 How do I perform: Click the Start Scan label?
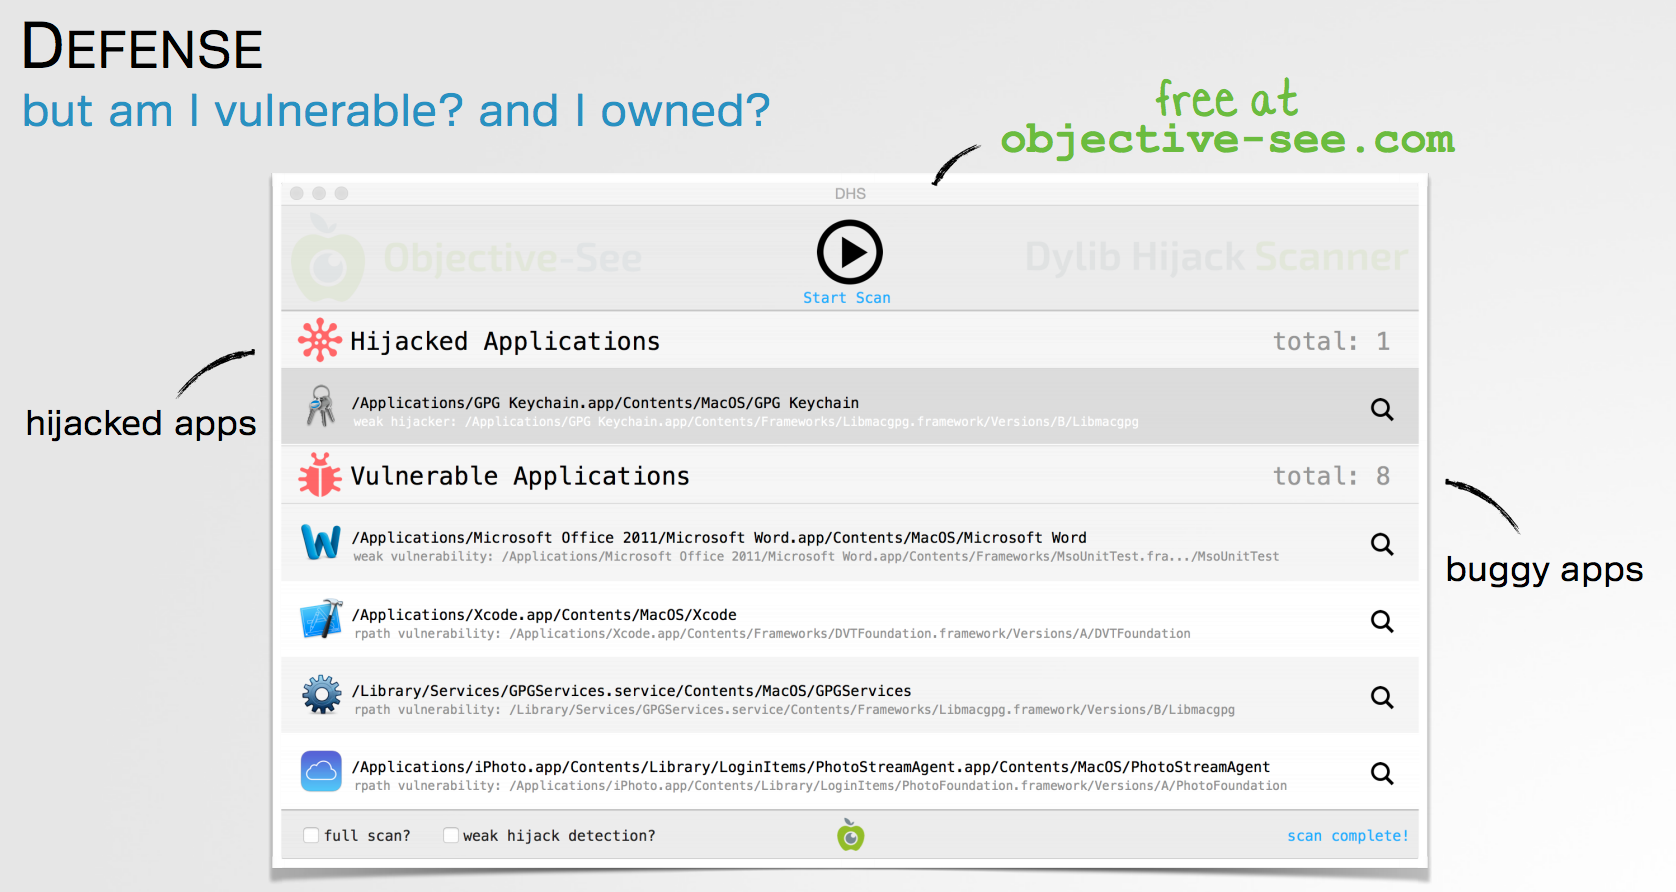pyautogui.click(x=847, y=298)
